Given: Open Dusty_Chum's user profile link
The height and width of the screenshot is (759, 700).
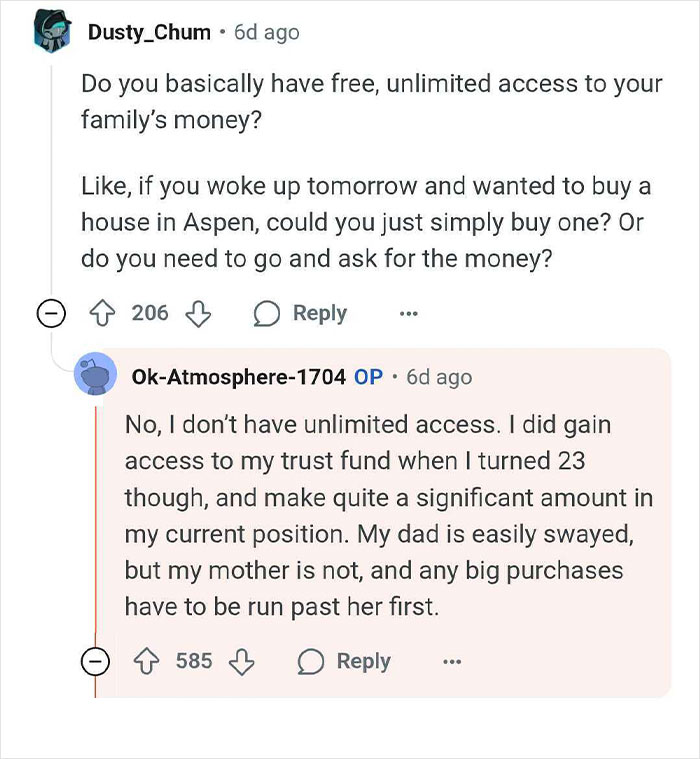Looking at the screenshot, I should click(x=149, y=32).
